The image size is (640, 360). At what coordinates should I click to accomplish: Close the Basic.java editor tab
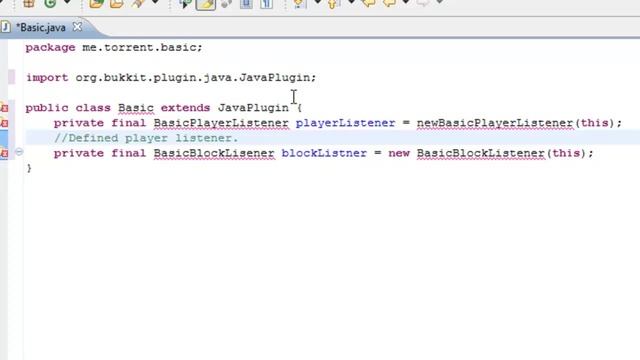[x=77, y=27]
